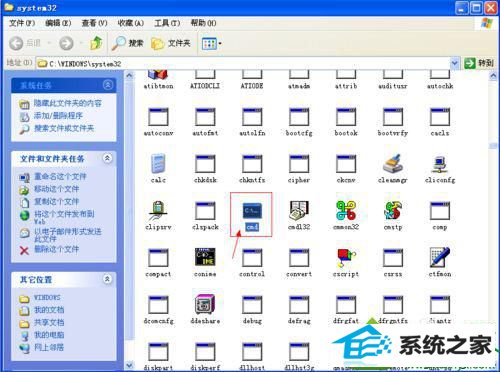Select the defrag file icon
This screenshot has height=372, width=500.
tap(299, 305)
